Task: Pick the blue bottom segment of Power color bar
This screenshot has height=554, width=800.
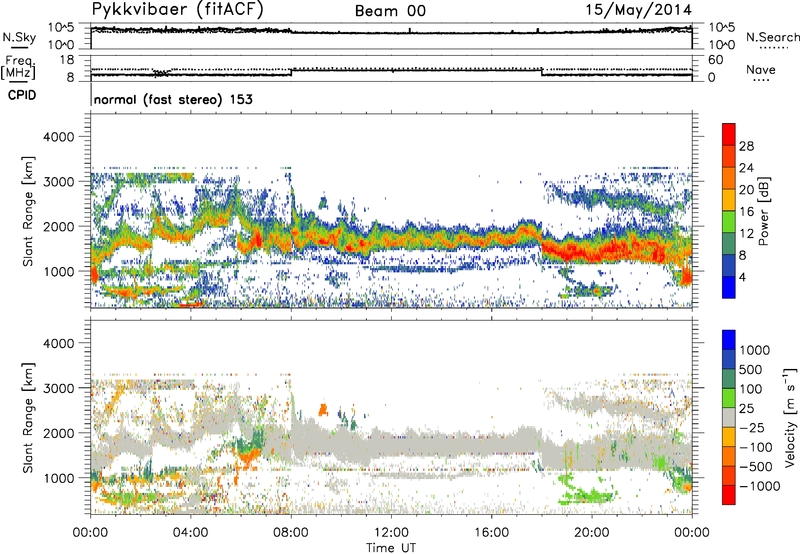Action: (729, 288)
